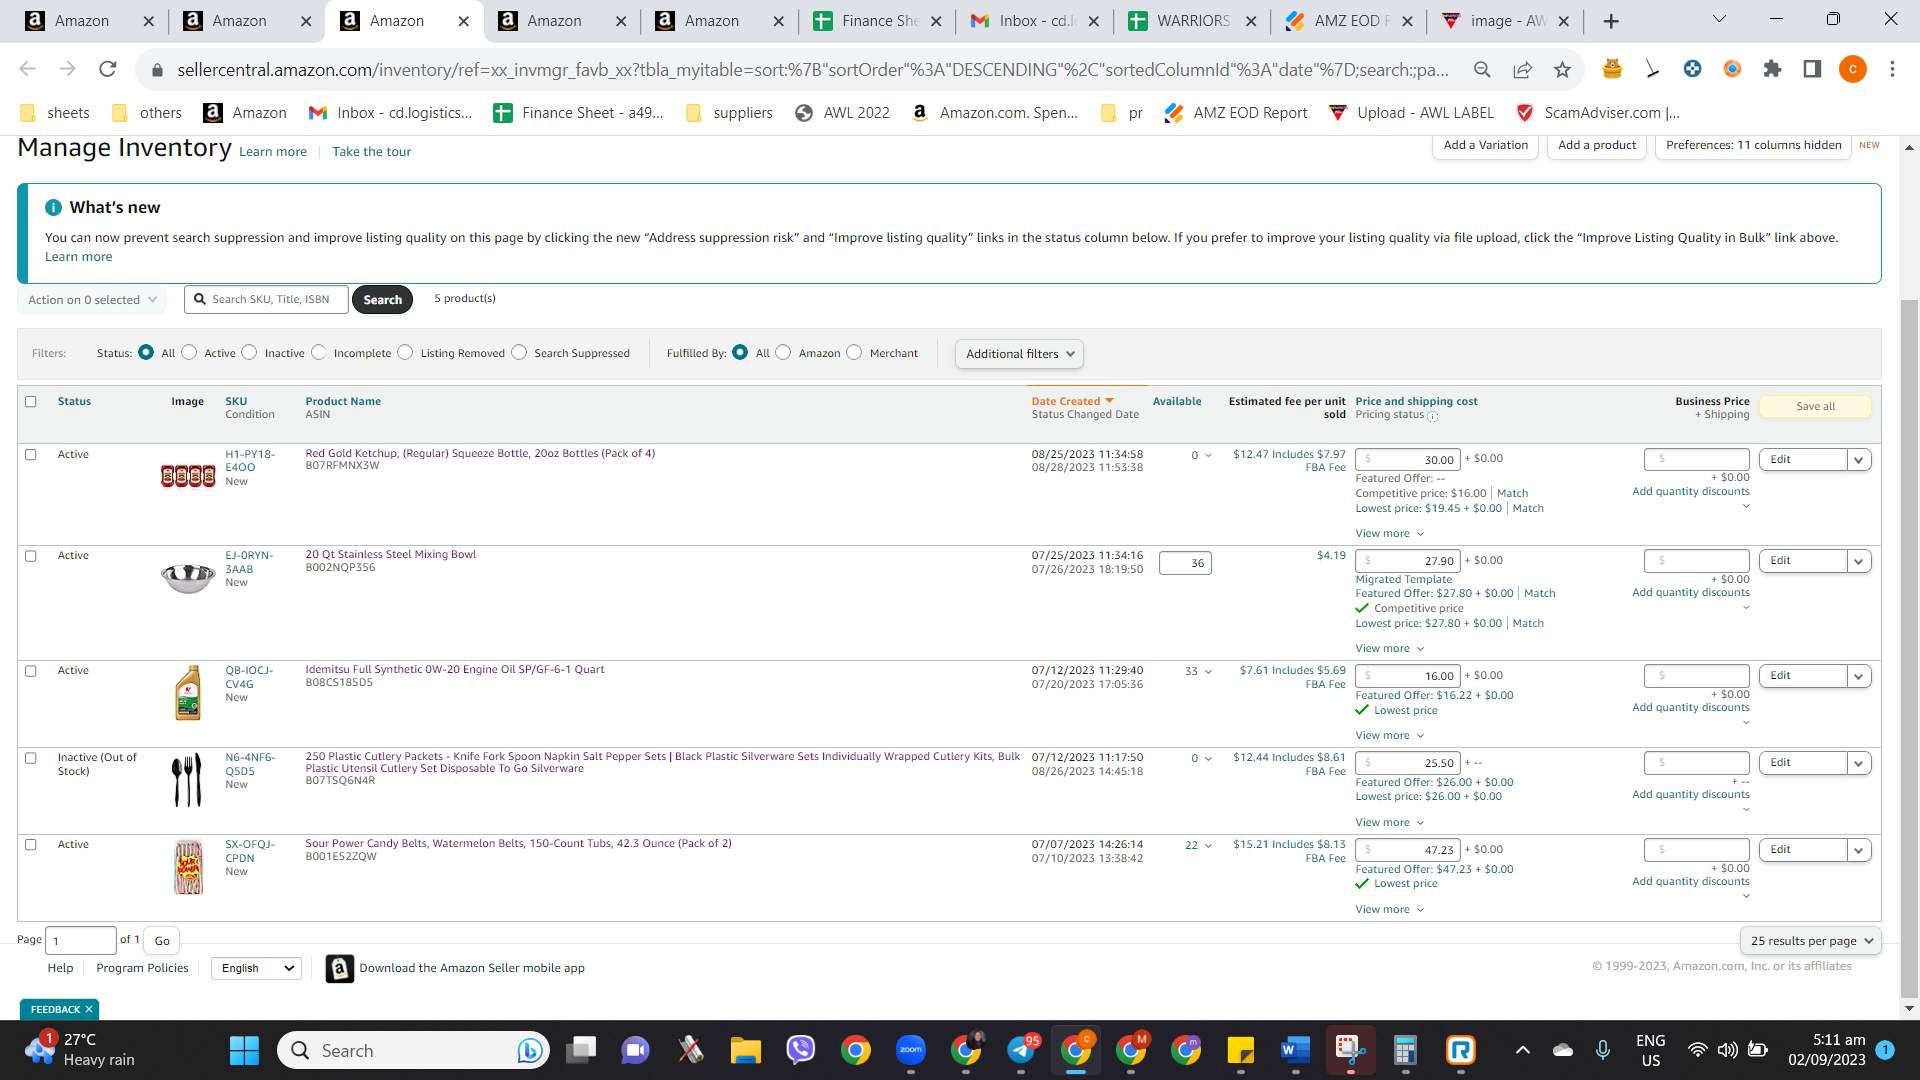Open Edit dropdown arrow for Sour Power Candy
The width and height of the screenshot is (1920, 1080).
tap(1859, 850)
